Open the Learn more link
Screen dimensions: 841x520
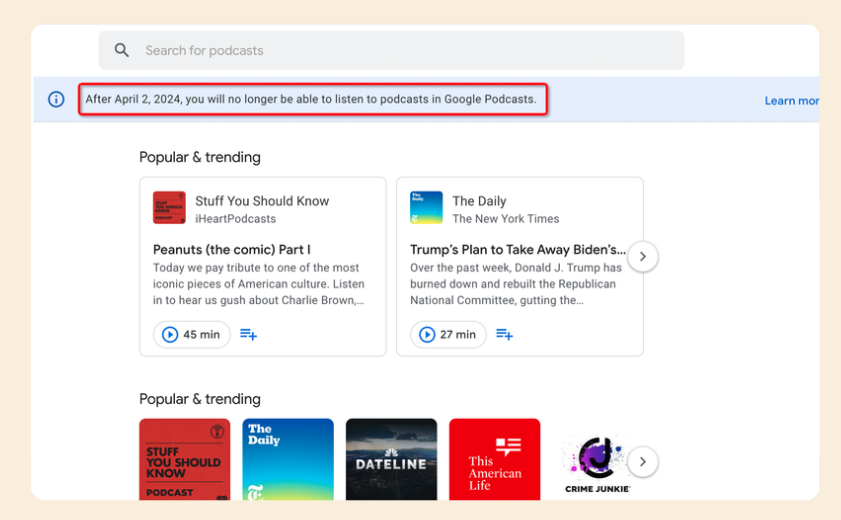pyautogui.click(x=792, y=101)
